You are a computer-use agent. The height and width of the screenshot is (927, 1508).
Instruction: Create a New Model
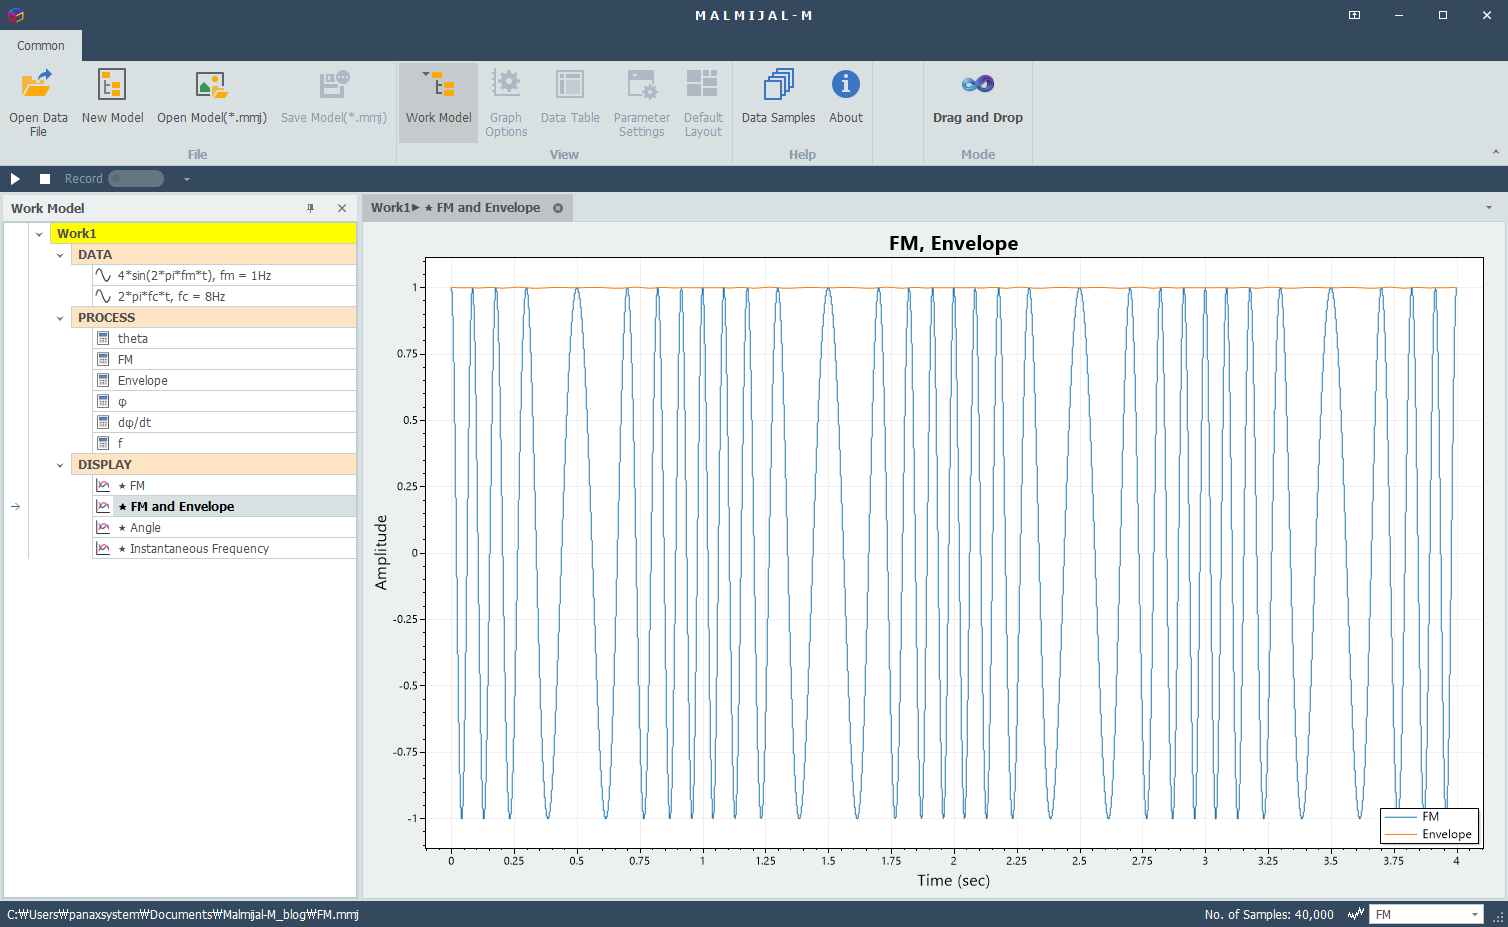pyautogui.click(x=112, y=97)
